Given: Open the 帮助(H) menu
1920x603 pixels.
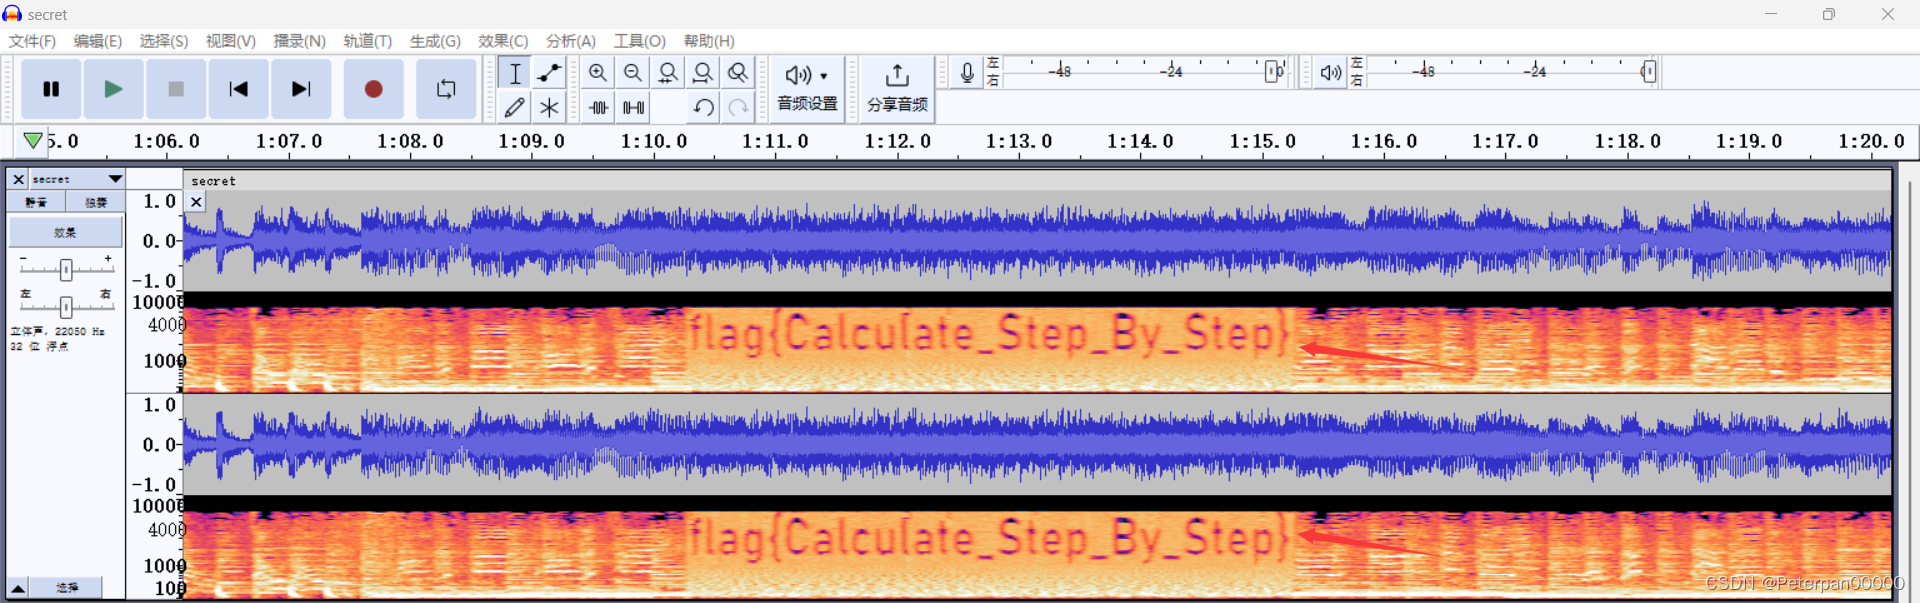Looking at the screenshot, I should coord(709,41).
